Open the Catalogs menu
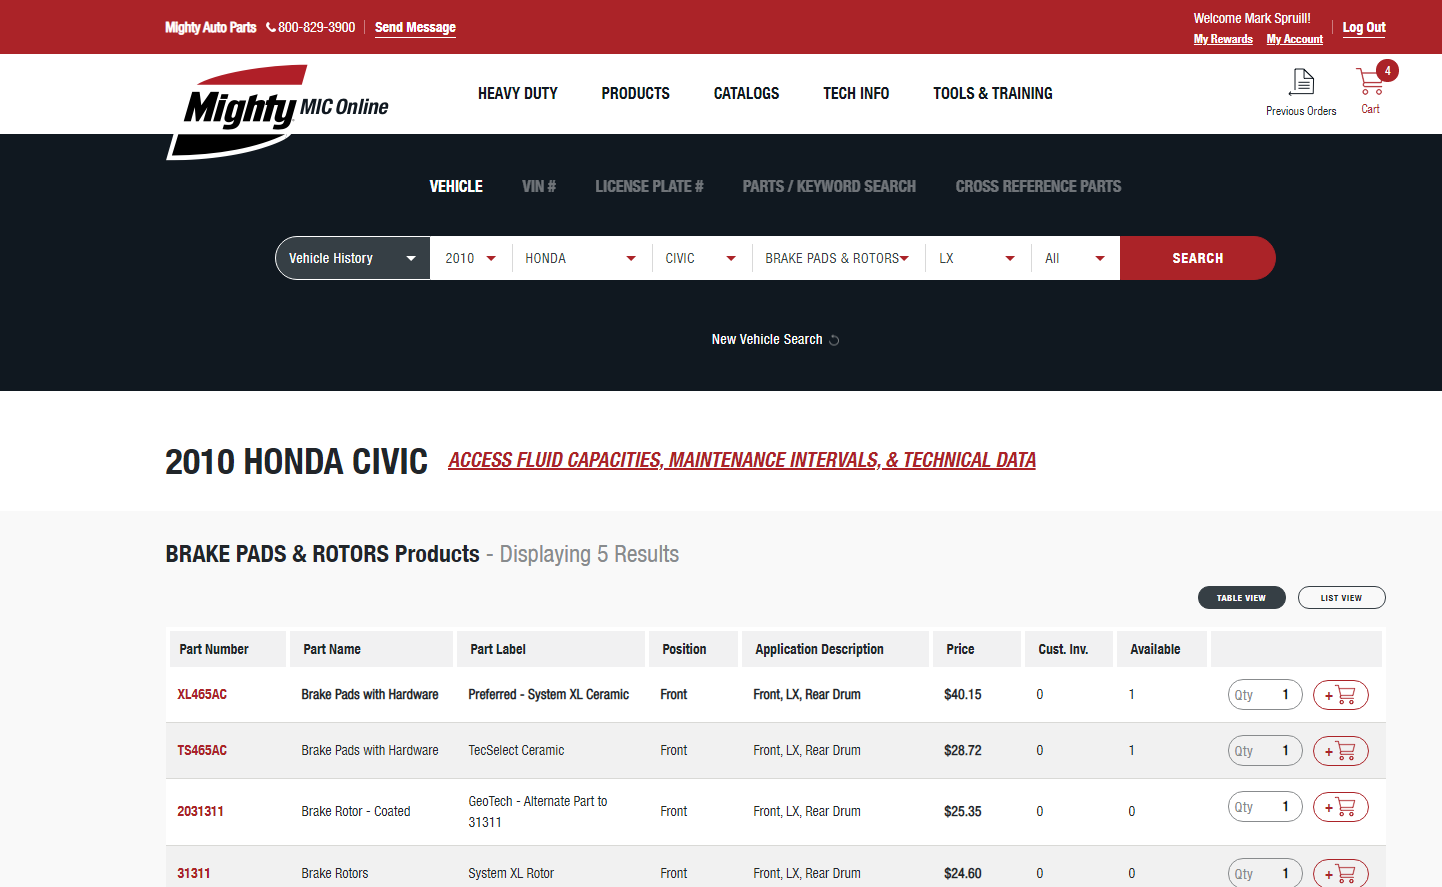This screenshot has height=887, width=1442. pyautogui.click(x=746, y=94)
